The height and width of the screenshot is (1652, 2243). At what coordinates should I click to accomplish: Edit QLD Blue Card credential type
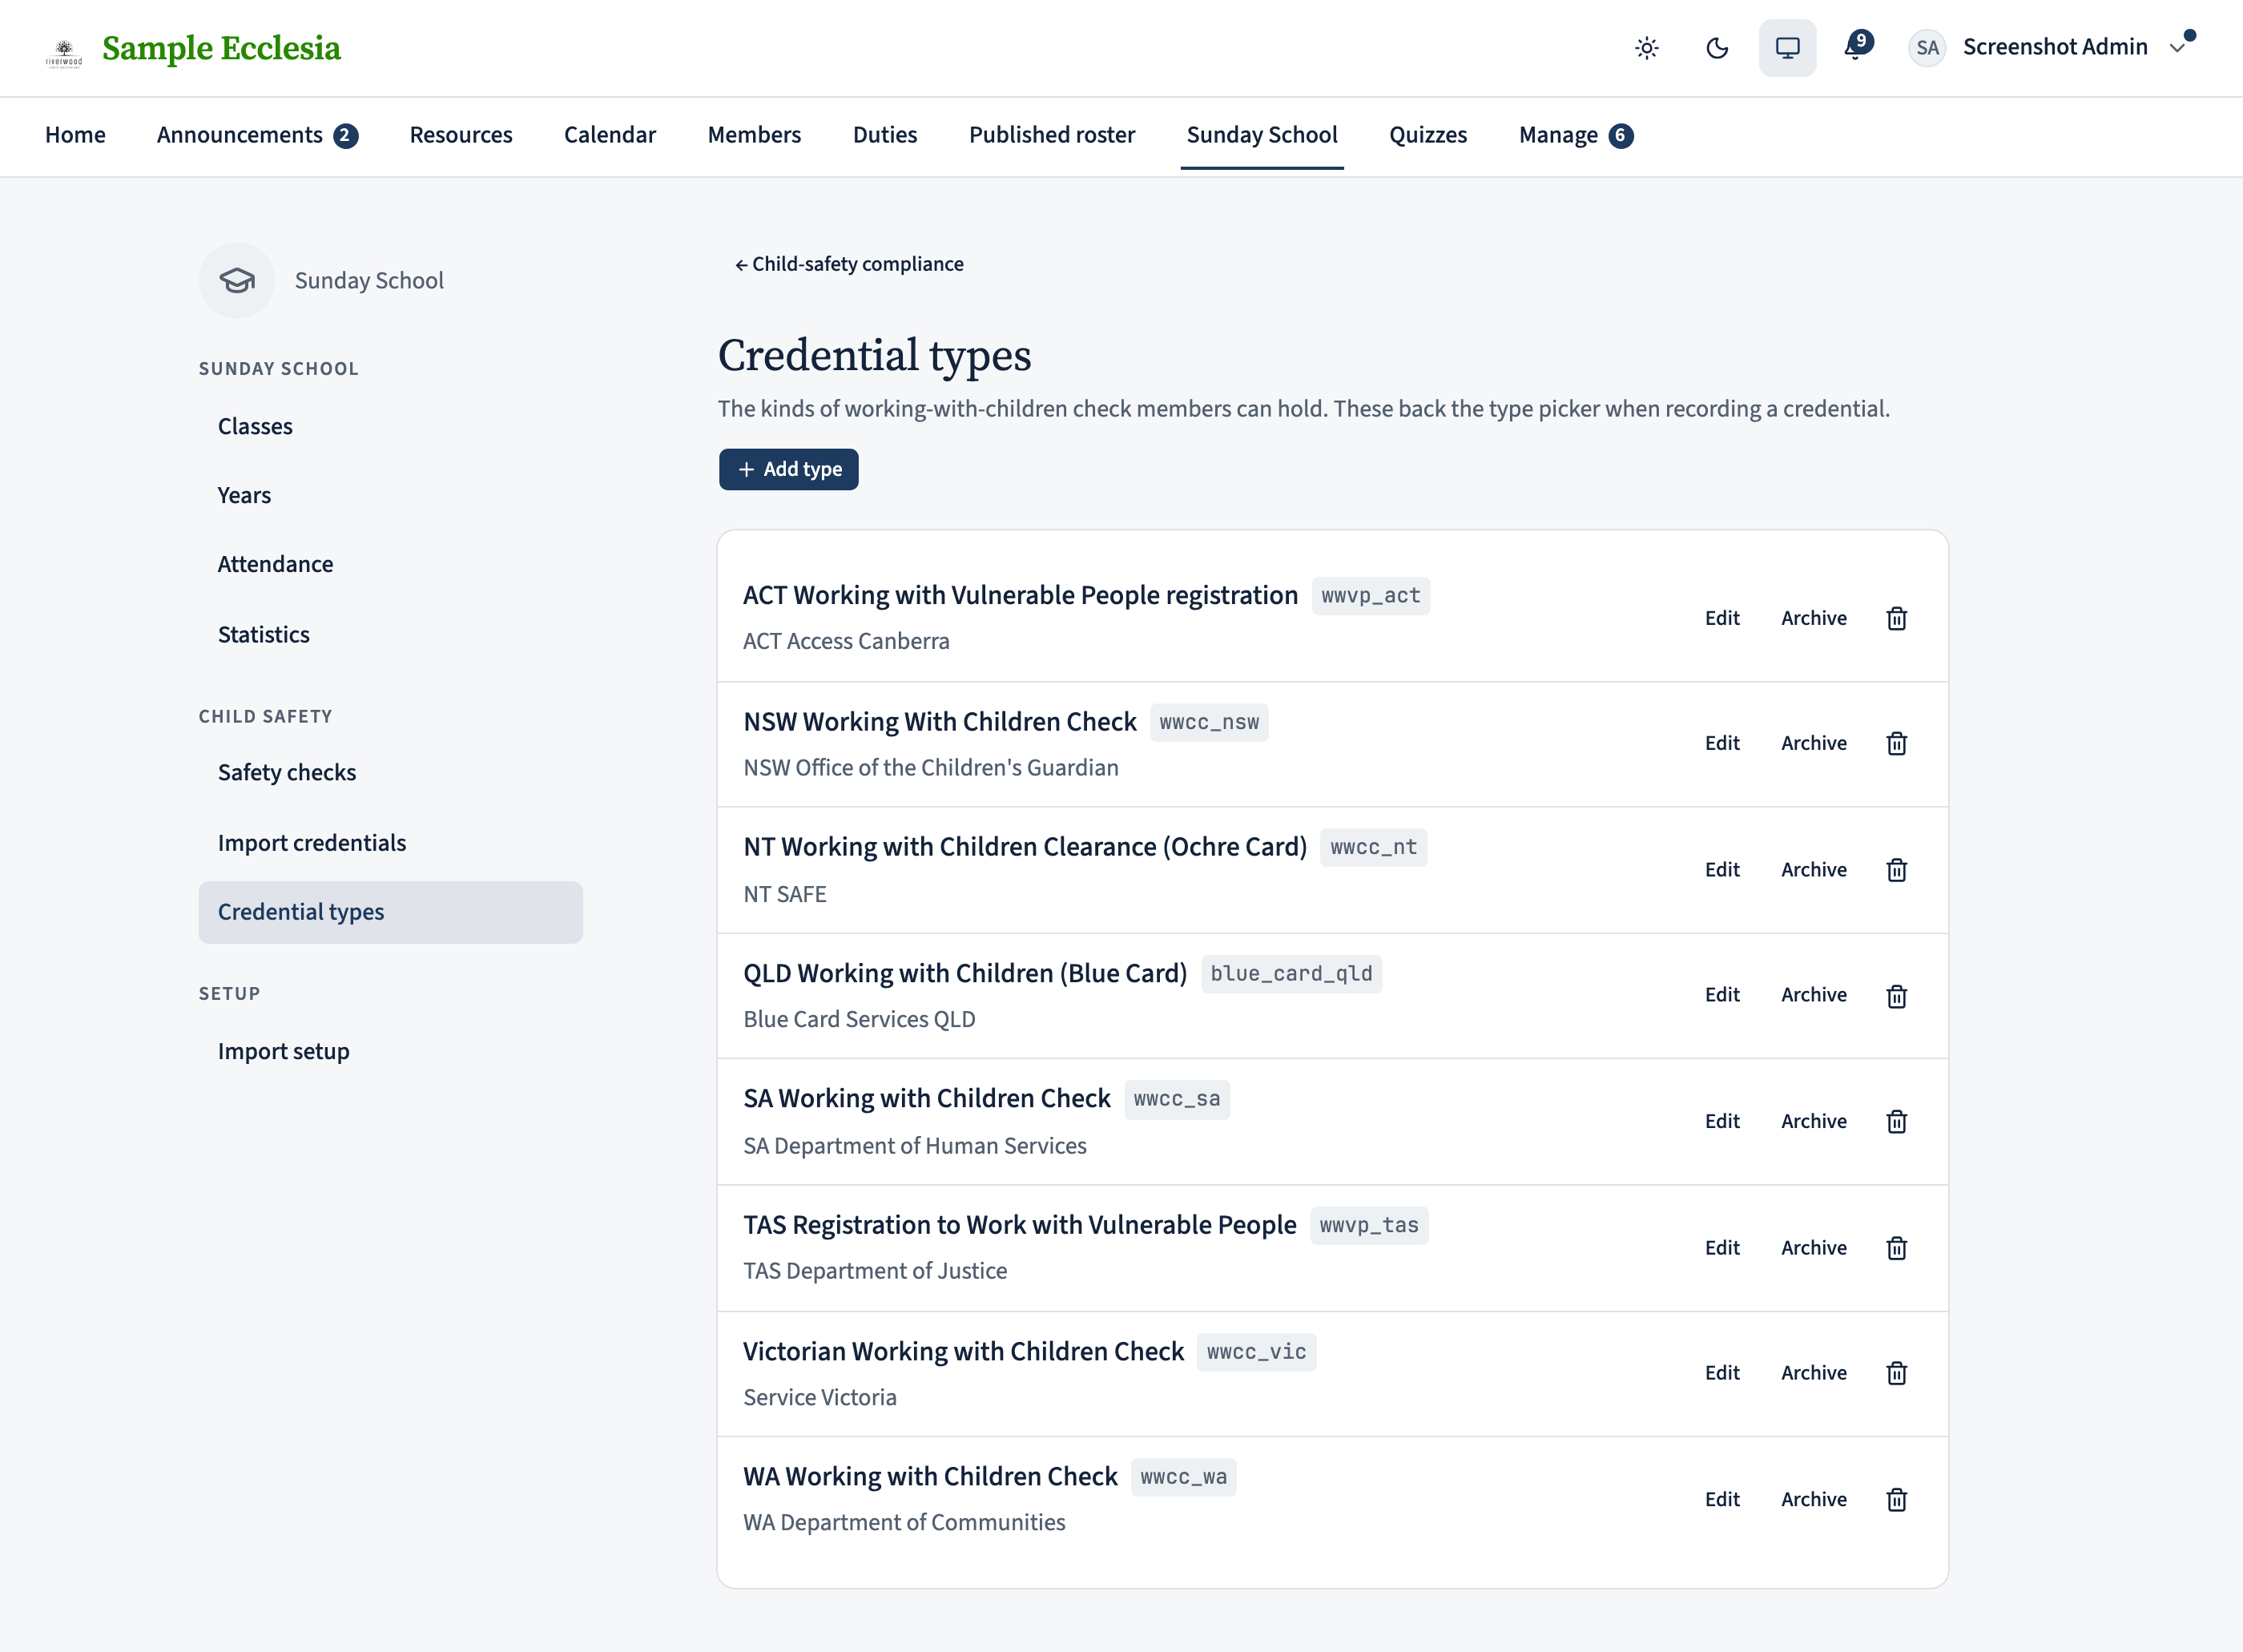(x=1722, y=995)
